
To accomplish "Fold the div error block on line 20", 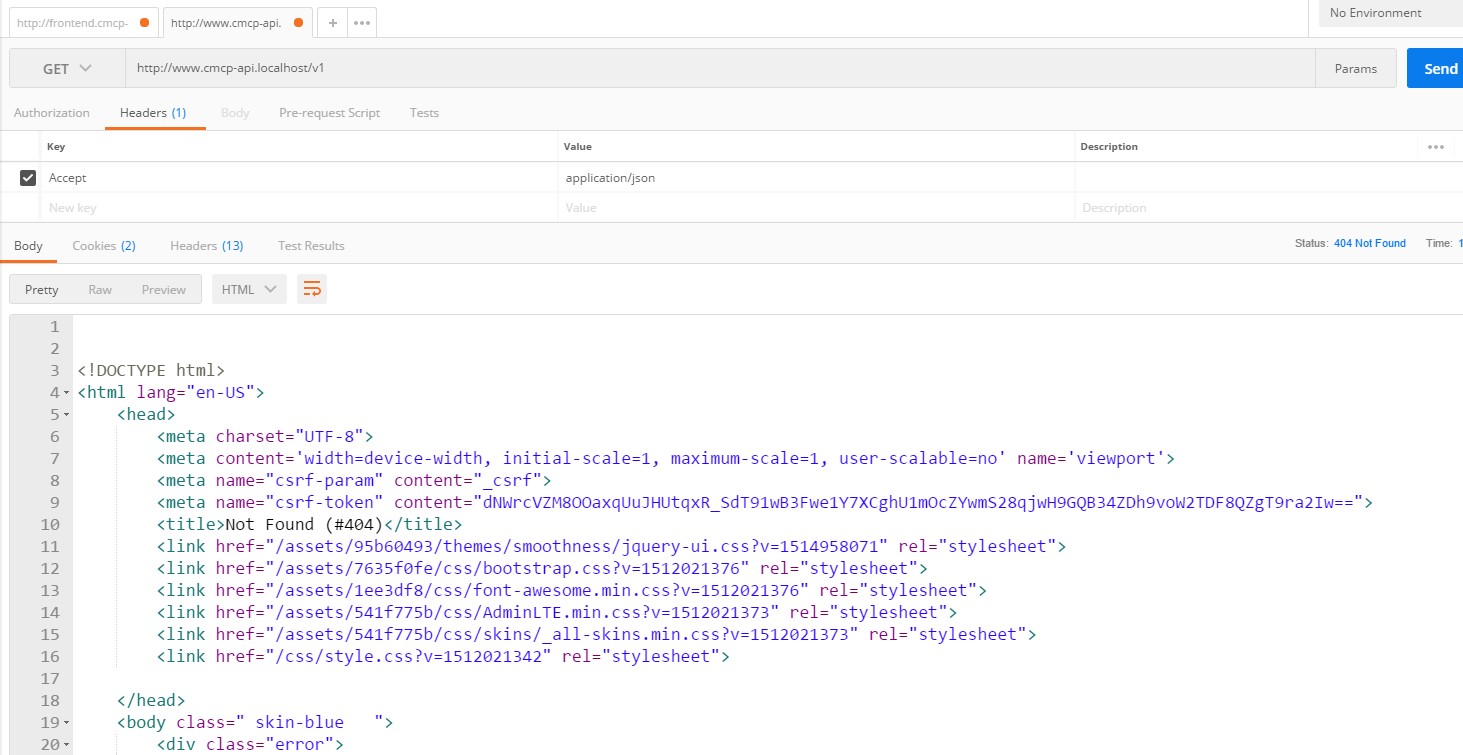I will (x=67, y=745).
